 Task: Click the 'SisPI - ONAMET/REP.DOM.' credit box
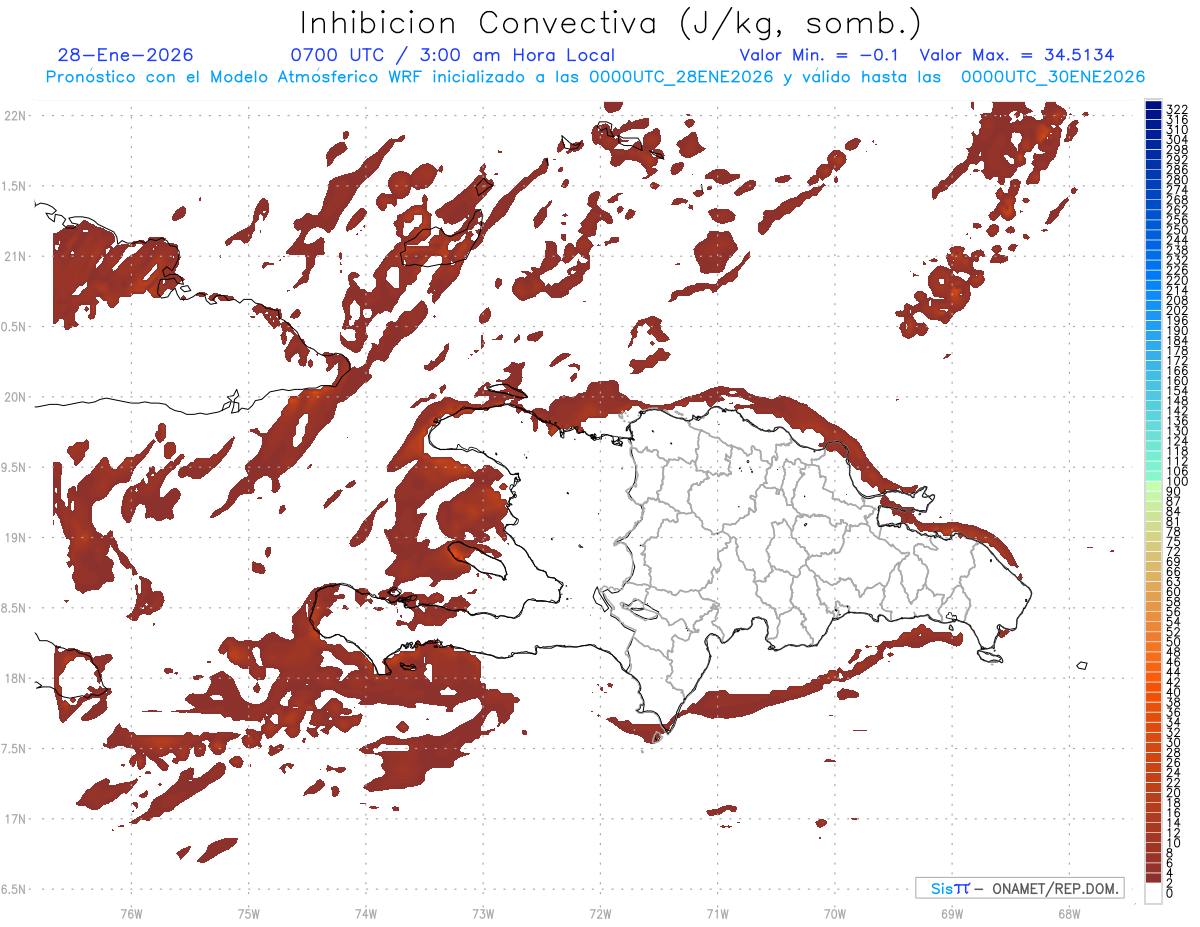tap(1020, 888)
